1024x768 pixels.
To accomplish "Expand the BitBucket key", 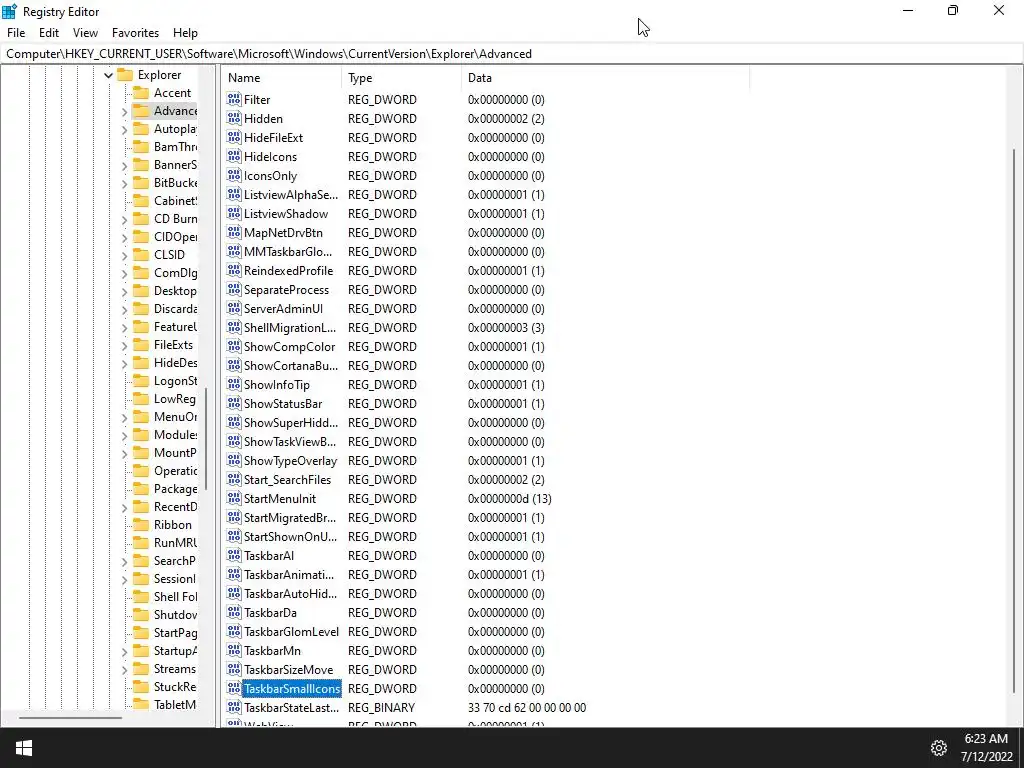I will pyautogui.click(x=124, y=184).
